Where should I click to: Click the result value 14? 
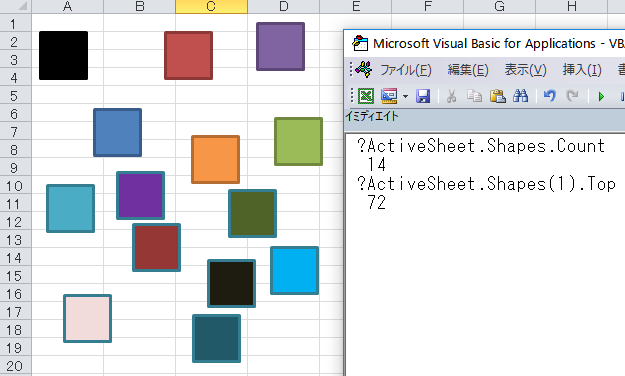click(x=377, y=164)
